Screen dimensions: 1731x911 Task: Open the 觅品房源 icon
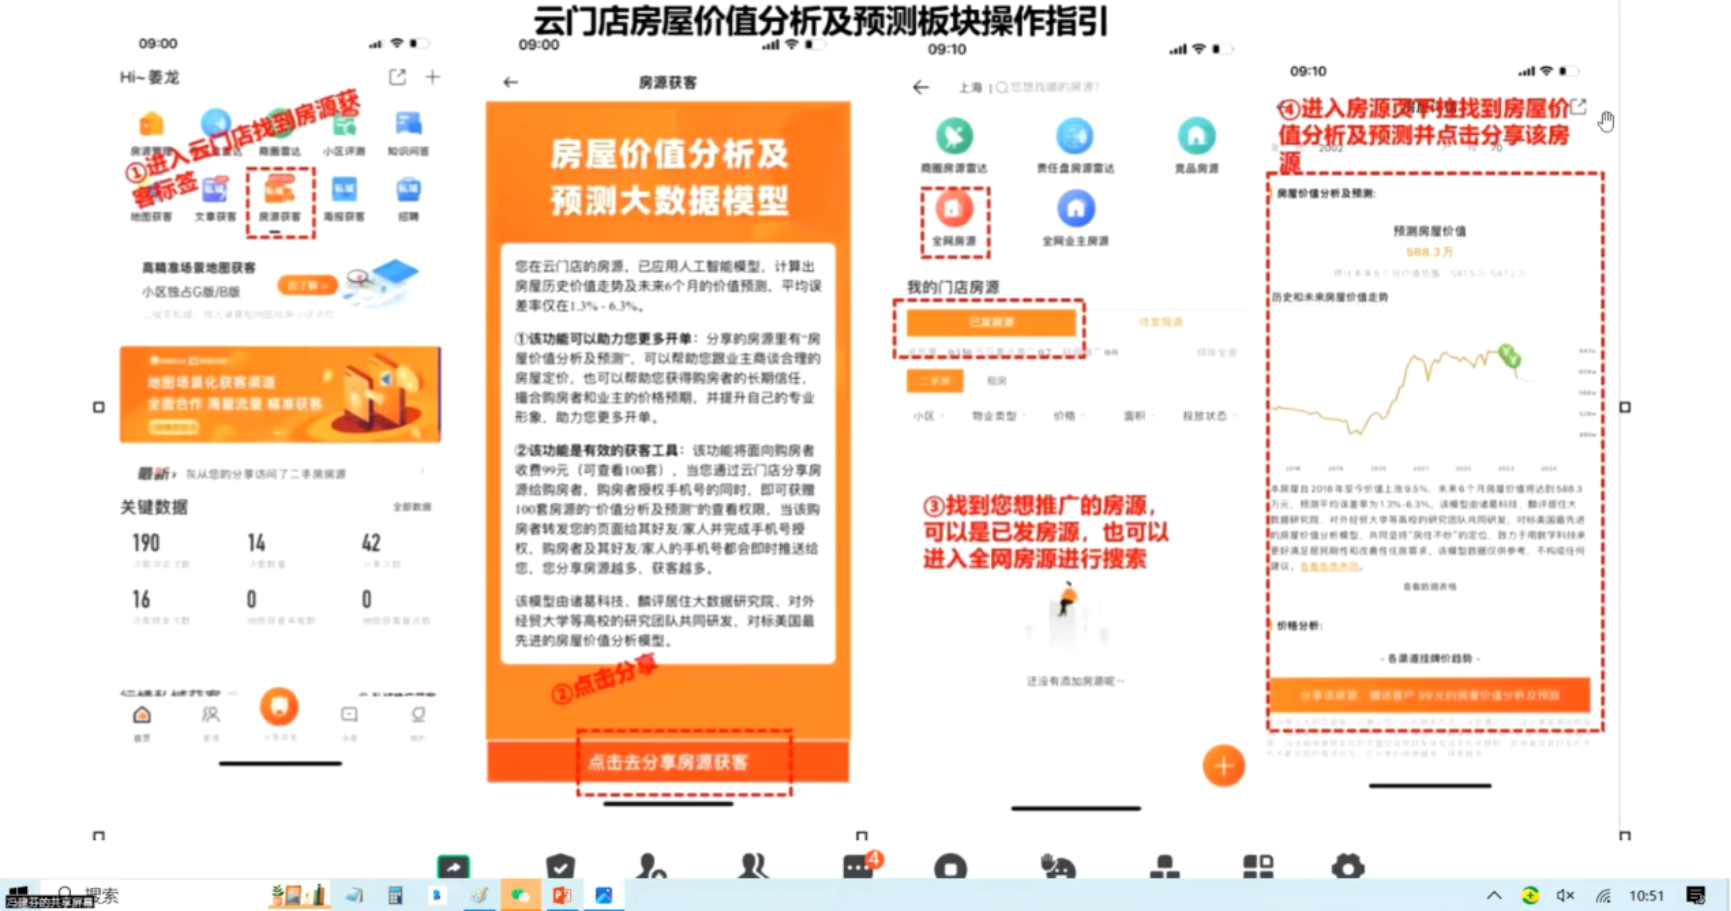[1196, 135]
